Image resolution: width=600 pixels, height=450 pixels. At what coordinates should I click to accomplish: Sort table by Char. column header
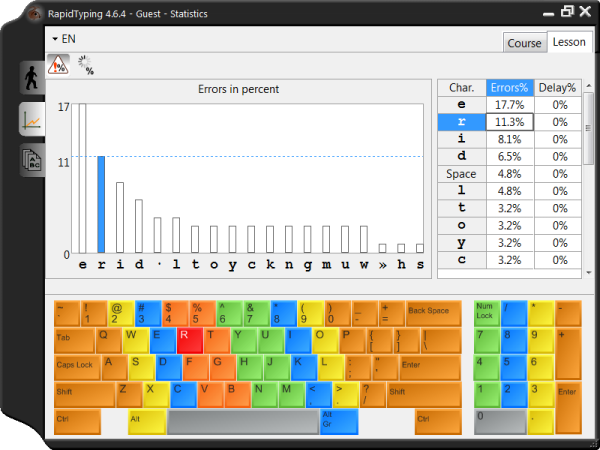tap(462, 88)
